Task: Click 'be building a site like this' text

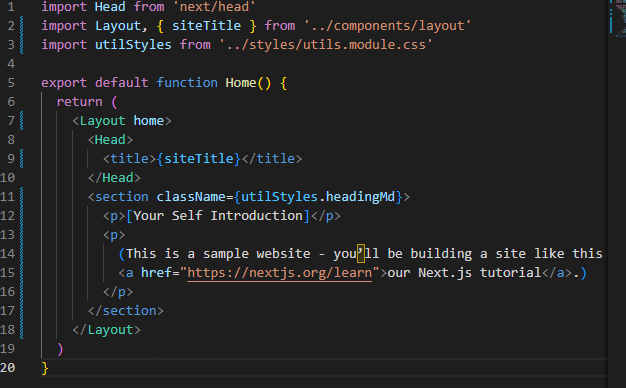Action: click(495, 253)
